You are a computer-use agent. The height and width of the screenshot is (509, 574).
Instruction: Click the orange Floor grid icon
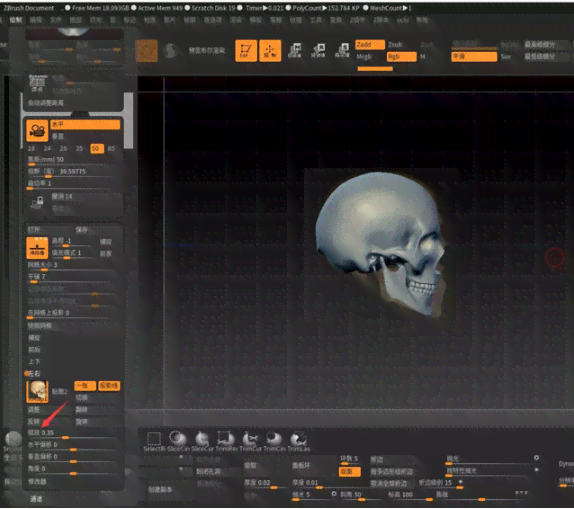(37, 248)
